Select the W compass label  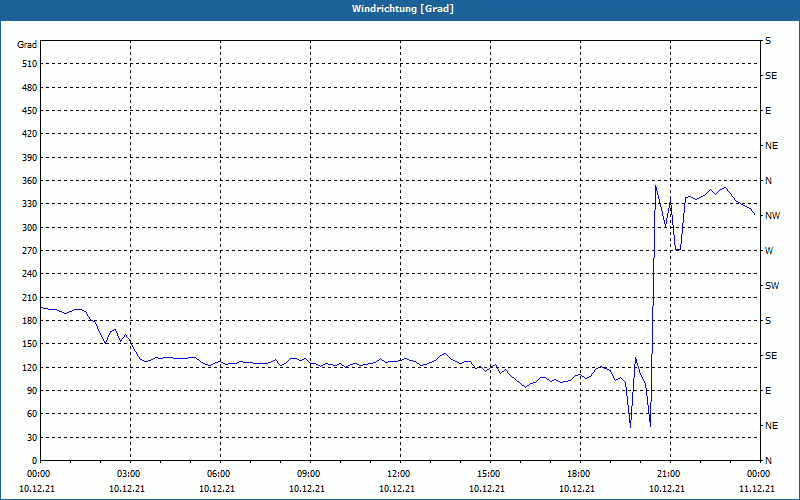click(x=769, y=251)
